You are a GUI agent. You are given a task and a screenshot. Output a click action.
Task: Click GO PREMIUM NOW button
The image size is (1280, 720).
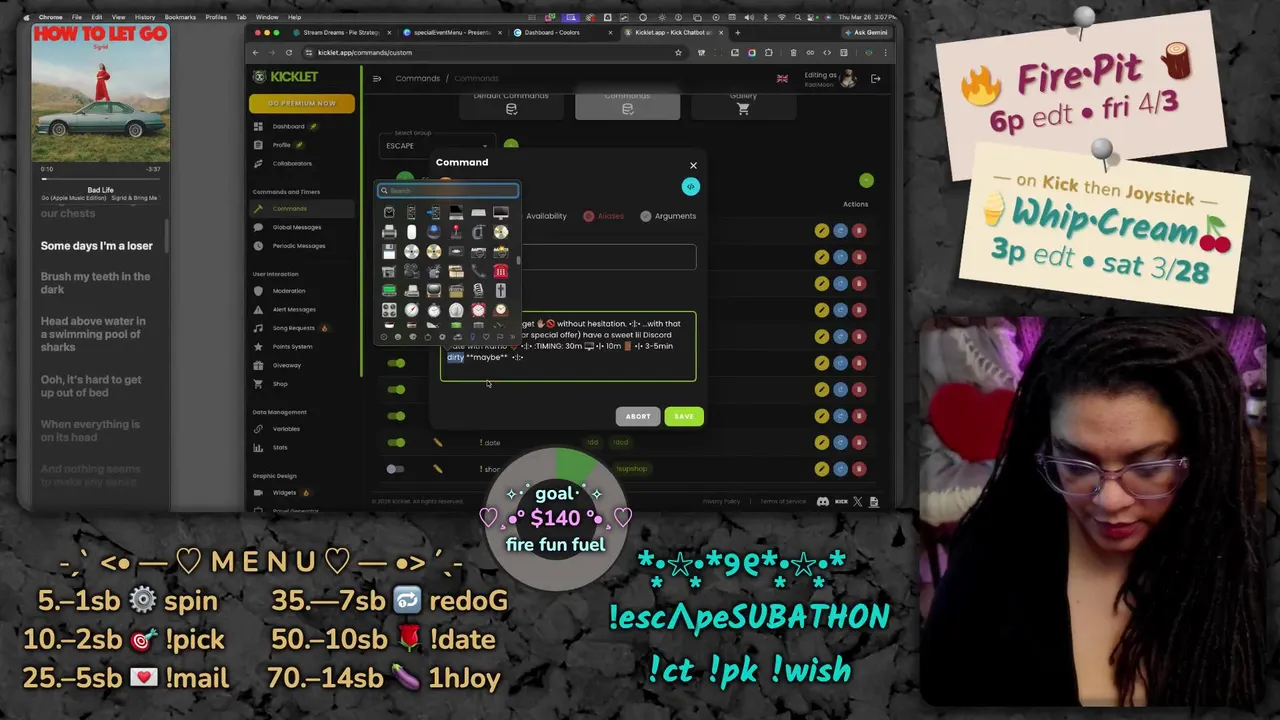(x=301, y=103)
